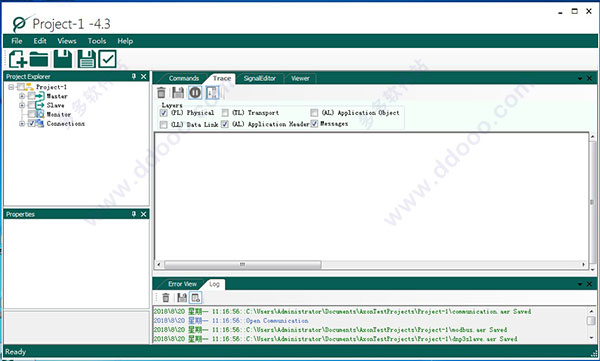Open the Help menu

pos(125,41)
